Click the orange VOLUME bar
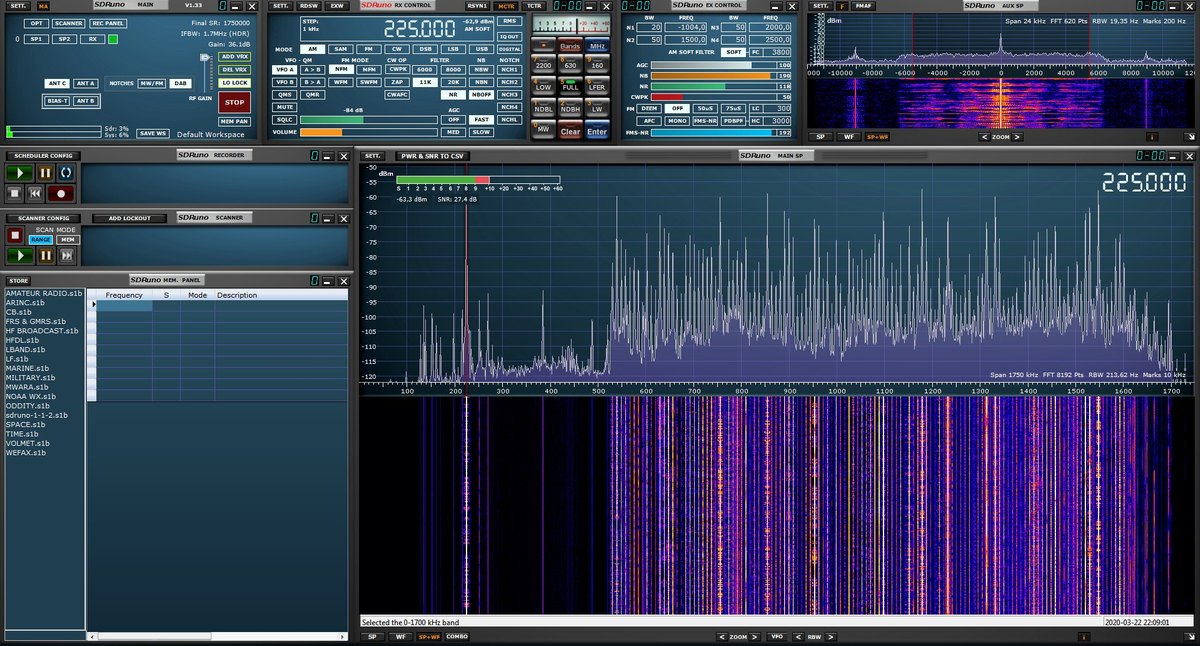Screen dimensions: 1200x646 369,132
